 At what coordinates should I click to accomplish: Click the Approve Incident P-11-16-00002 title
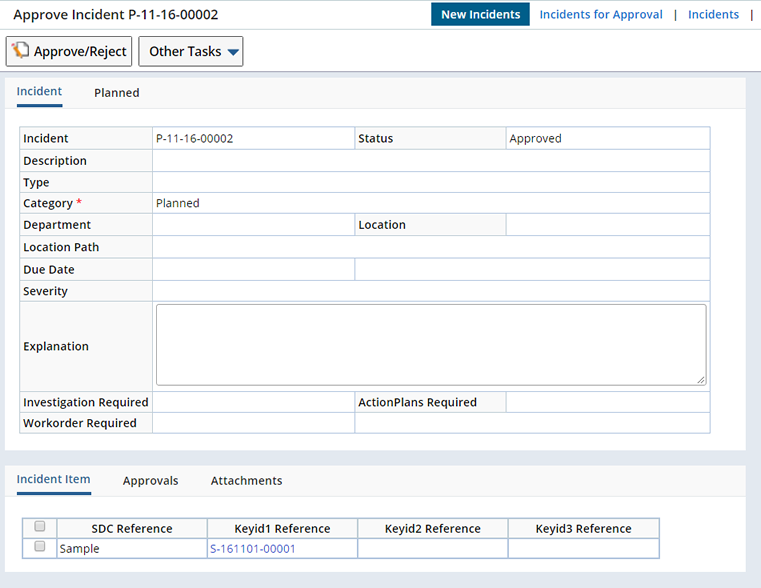coord(116,15)
